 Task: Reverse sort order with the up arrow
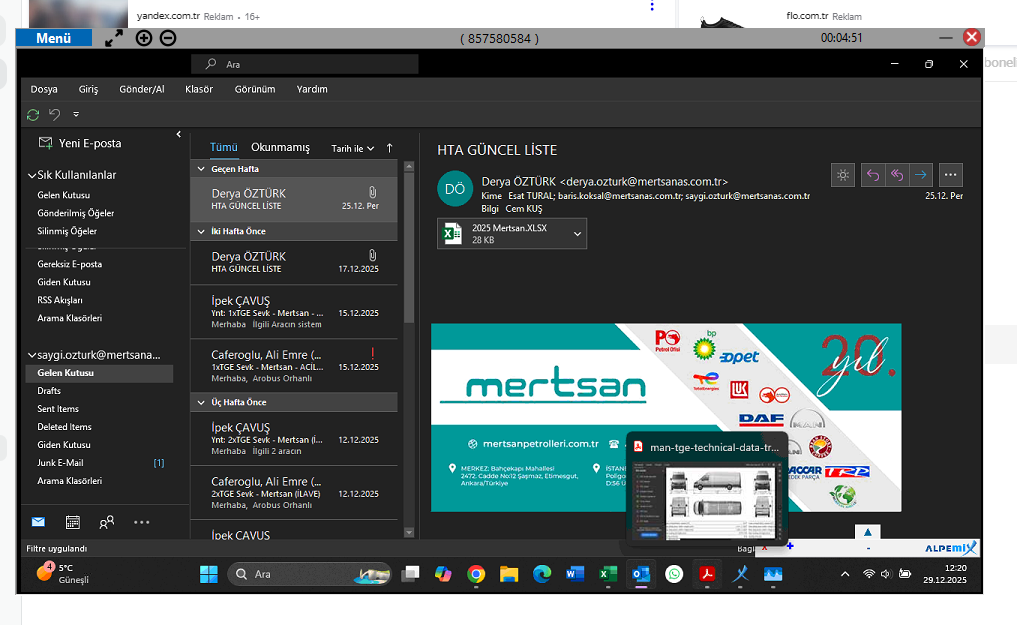[x=389, y=148]
